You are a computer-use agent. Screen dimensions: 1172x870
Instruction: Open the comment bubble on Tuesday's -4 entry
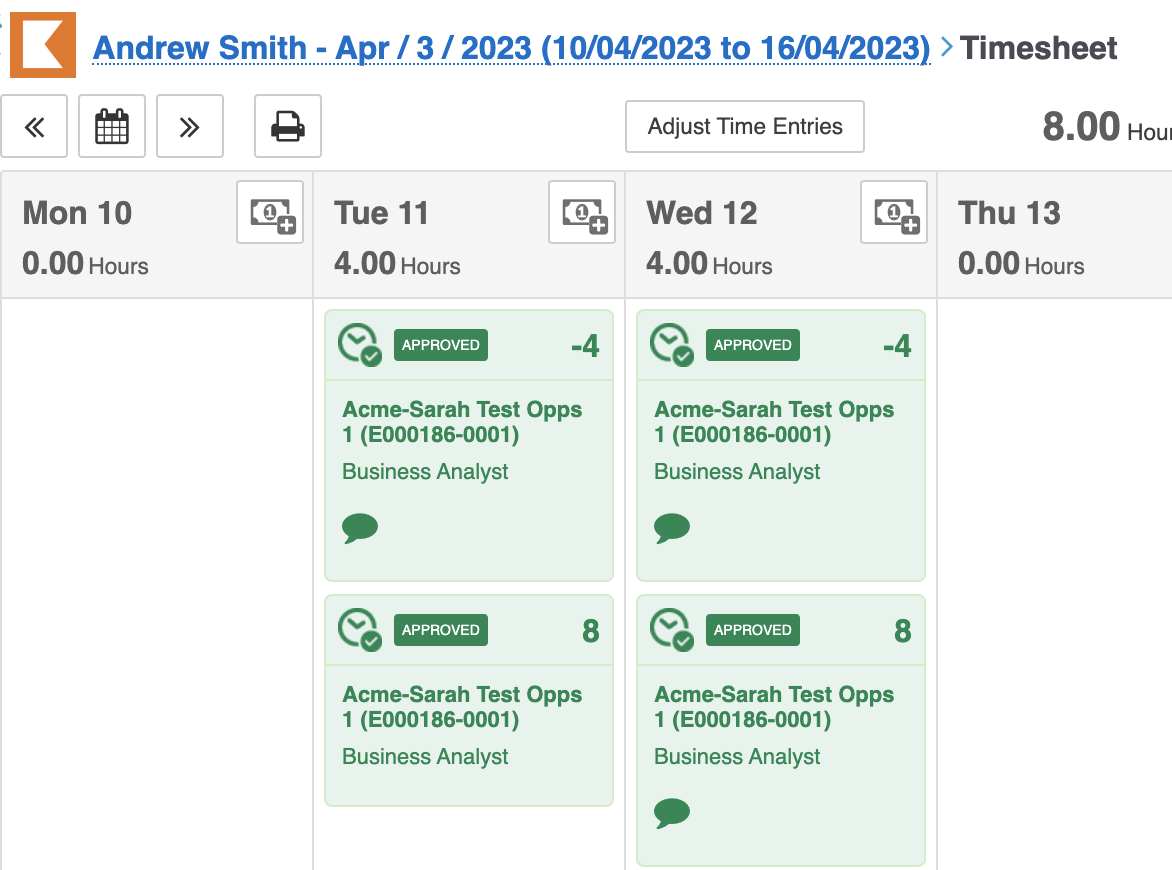[x=360, y=528]
